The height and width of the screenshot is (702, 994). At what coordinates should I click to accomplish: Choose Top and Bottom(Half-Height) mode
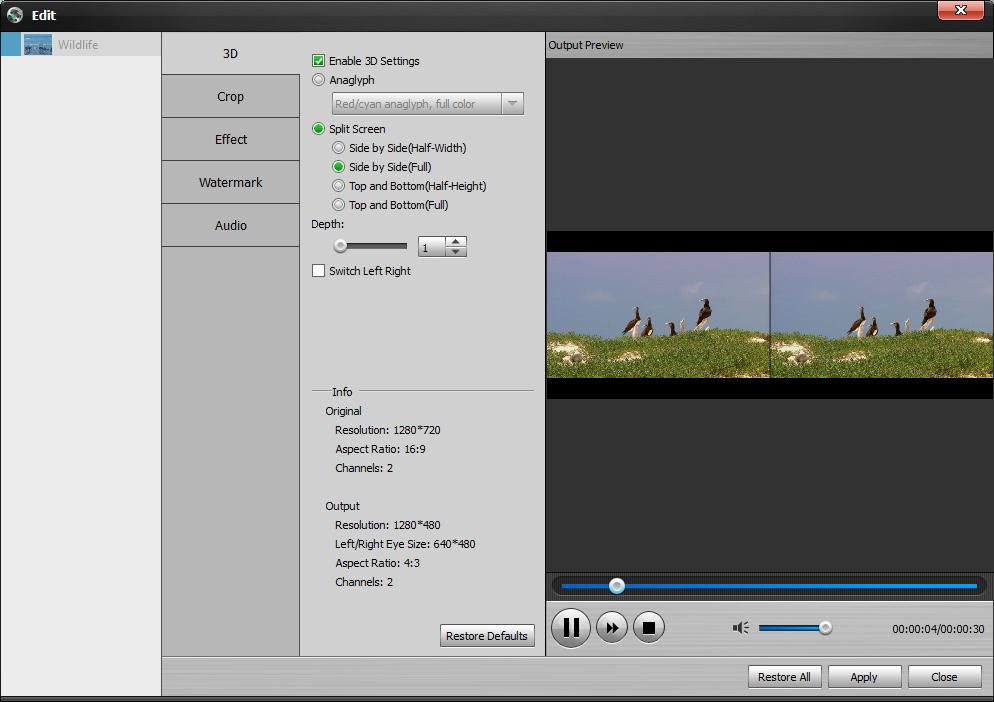(338, 186)
